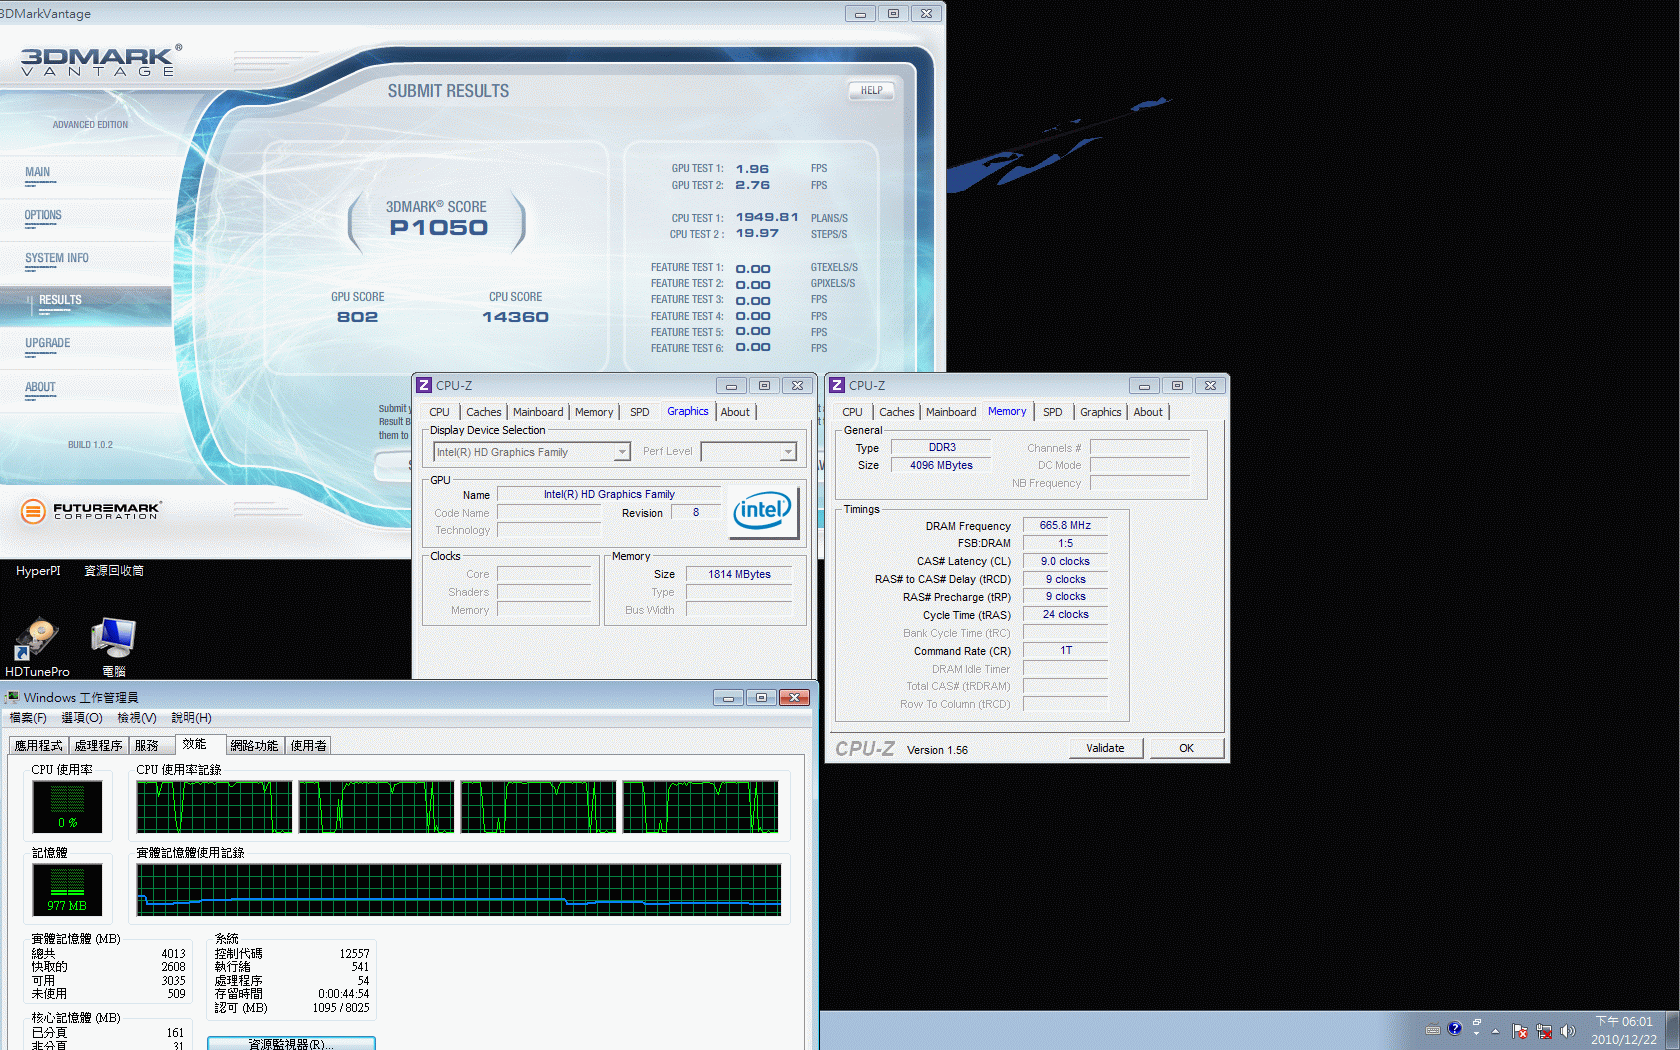Click the Show desktop strip at taskbar end
Viewport: 1680px width, 1050px height.
tap(1672, 1030)
